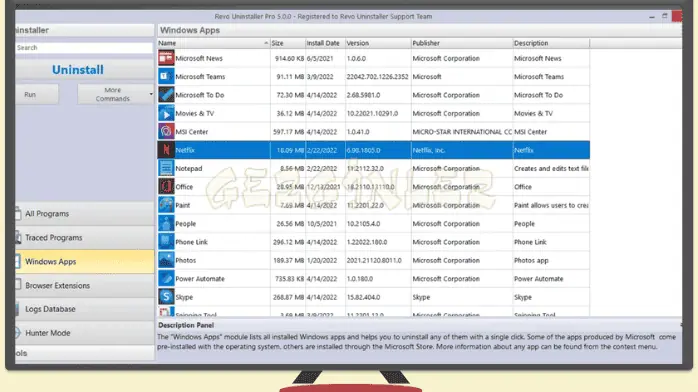The height and width of the screenshot is (392, 698).
Task: Sort by Publisher column header
Action: (x=462, y=43)
